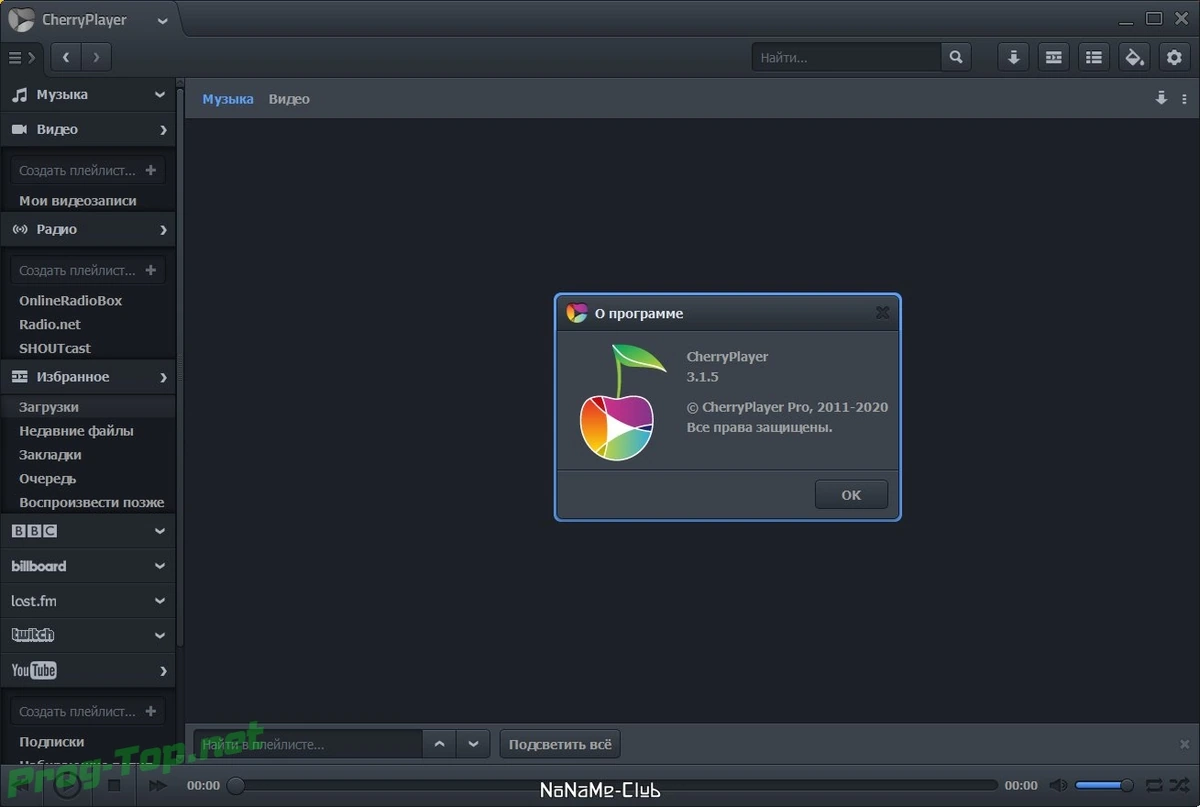The image size is (1200, 807).
Task: Click OK in the About dialog
Action: (x=851, y=495)
